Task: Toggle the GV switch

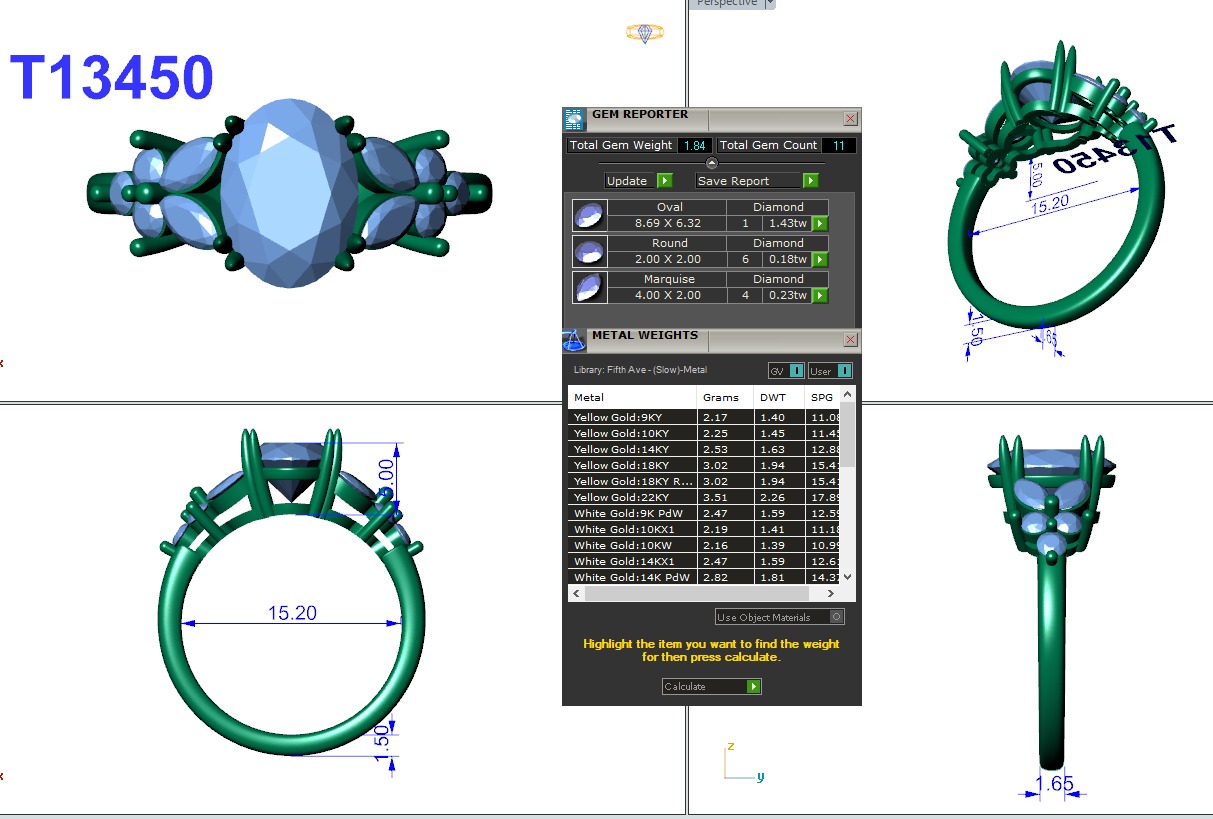Action: coord(796,371)
